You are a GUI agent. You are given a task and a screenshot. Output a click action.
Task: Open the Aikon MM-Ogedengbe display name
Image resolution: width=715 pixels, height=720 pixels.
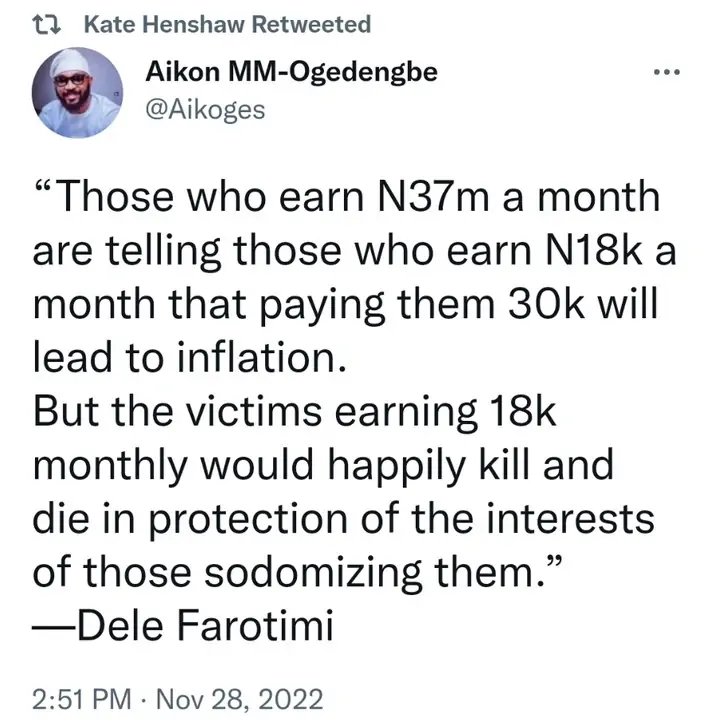point(292,73)
